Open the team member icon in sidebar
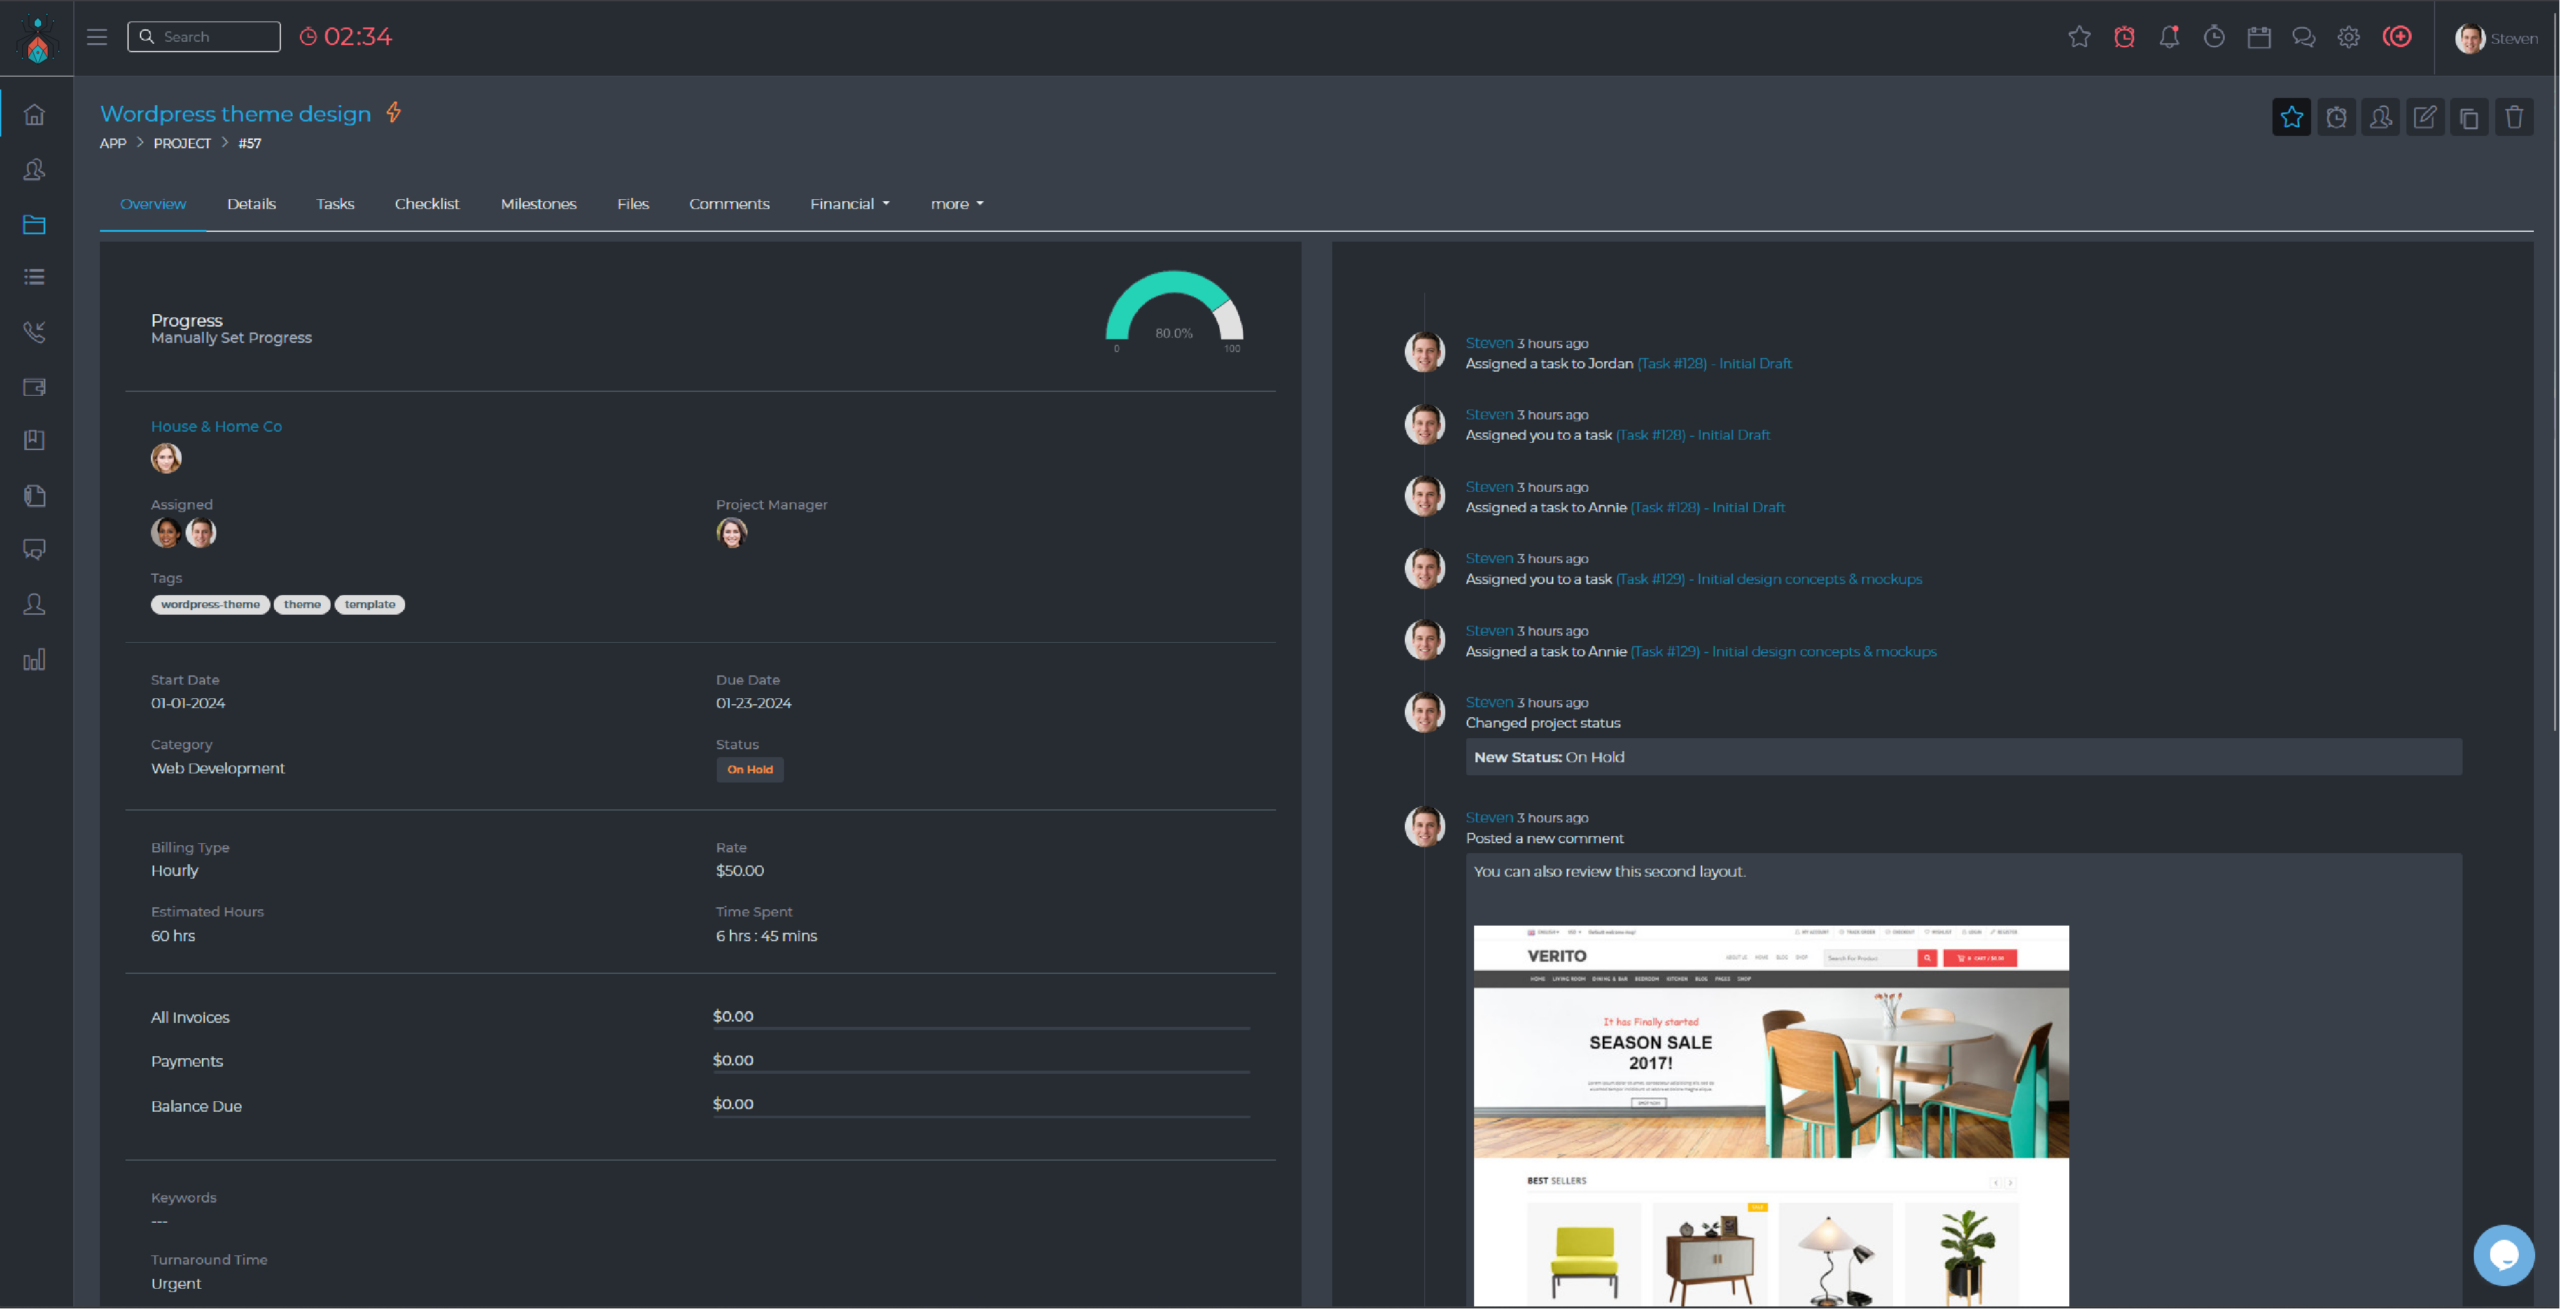This screenshot has width=2560, height=1309. click(x=35, y=604)
